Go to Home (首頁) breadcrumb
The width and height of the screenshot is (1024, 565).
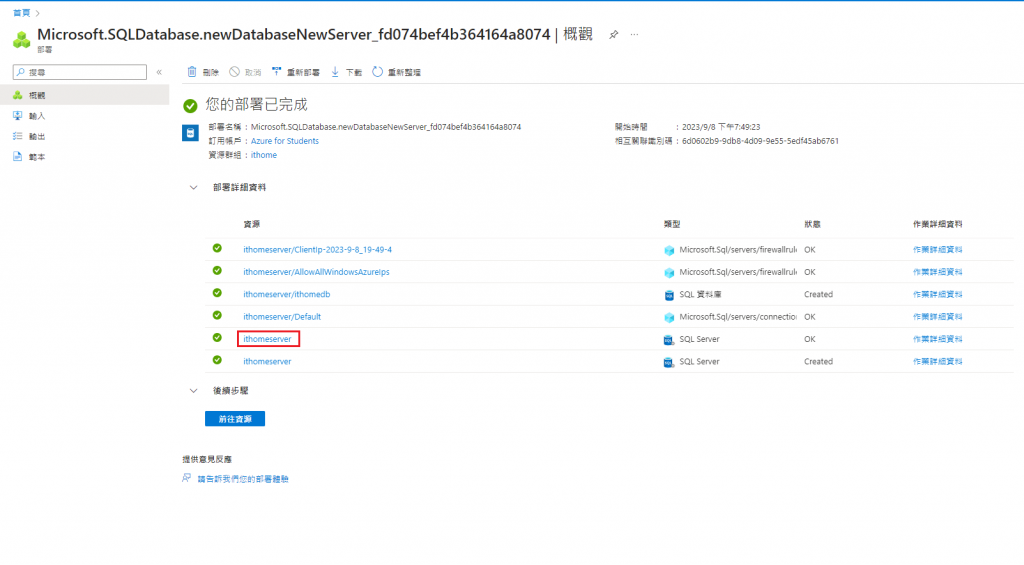[22, 12]
